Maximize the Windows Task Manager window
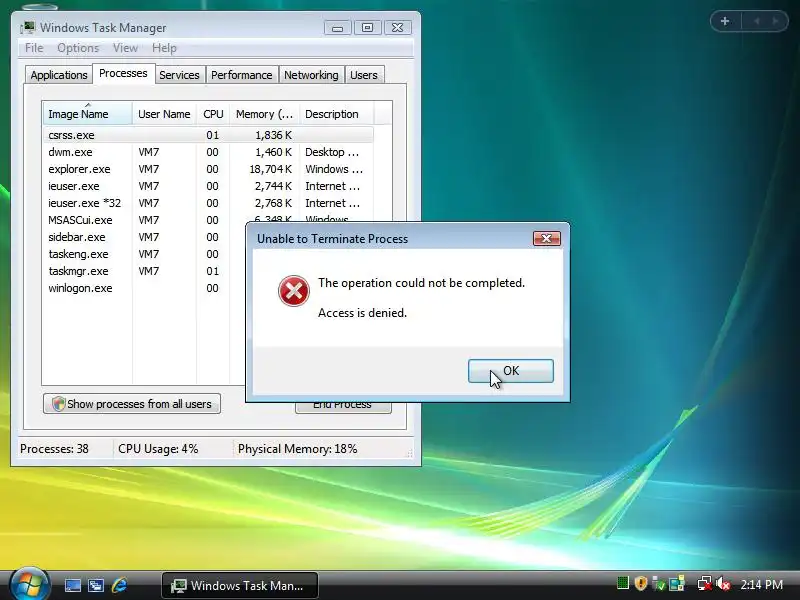The width and height of the screenshot is (800, 600). (x=367, y=28)
